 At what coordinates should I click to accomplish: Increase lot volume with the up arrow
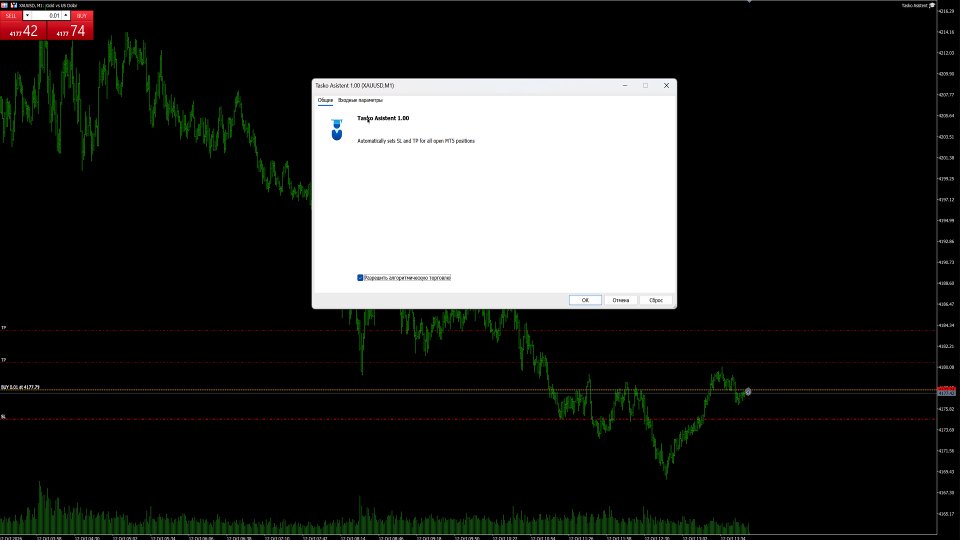point(66,15)
